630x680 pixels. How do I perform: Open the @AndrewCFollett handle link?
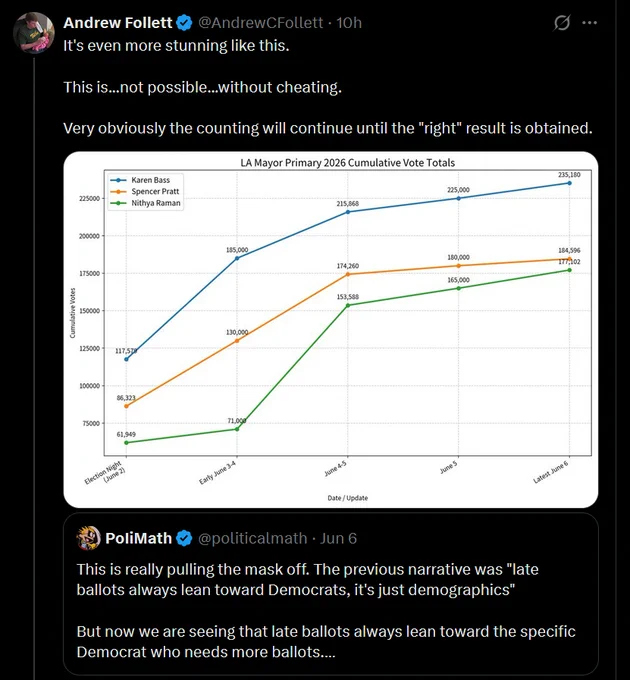click(261, 23)
